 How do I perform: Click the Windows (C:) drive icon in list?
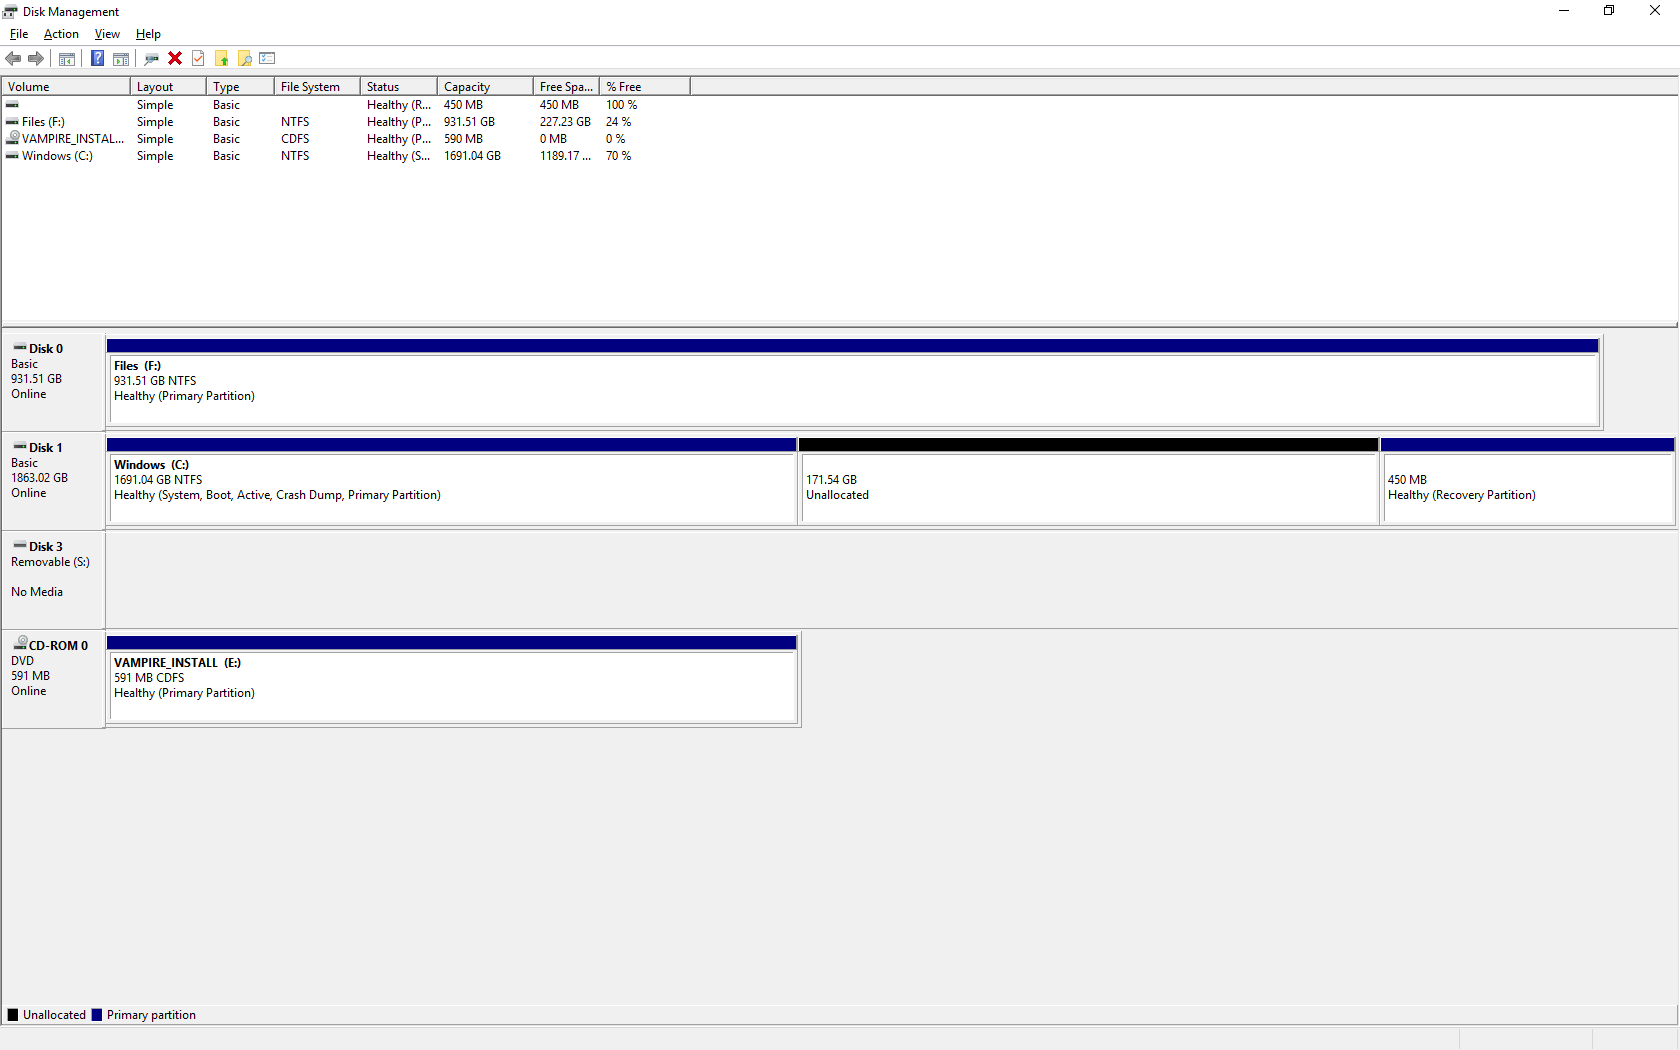[x=13, y=156]
